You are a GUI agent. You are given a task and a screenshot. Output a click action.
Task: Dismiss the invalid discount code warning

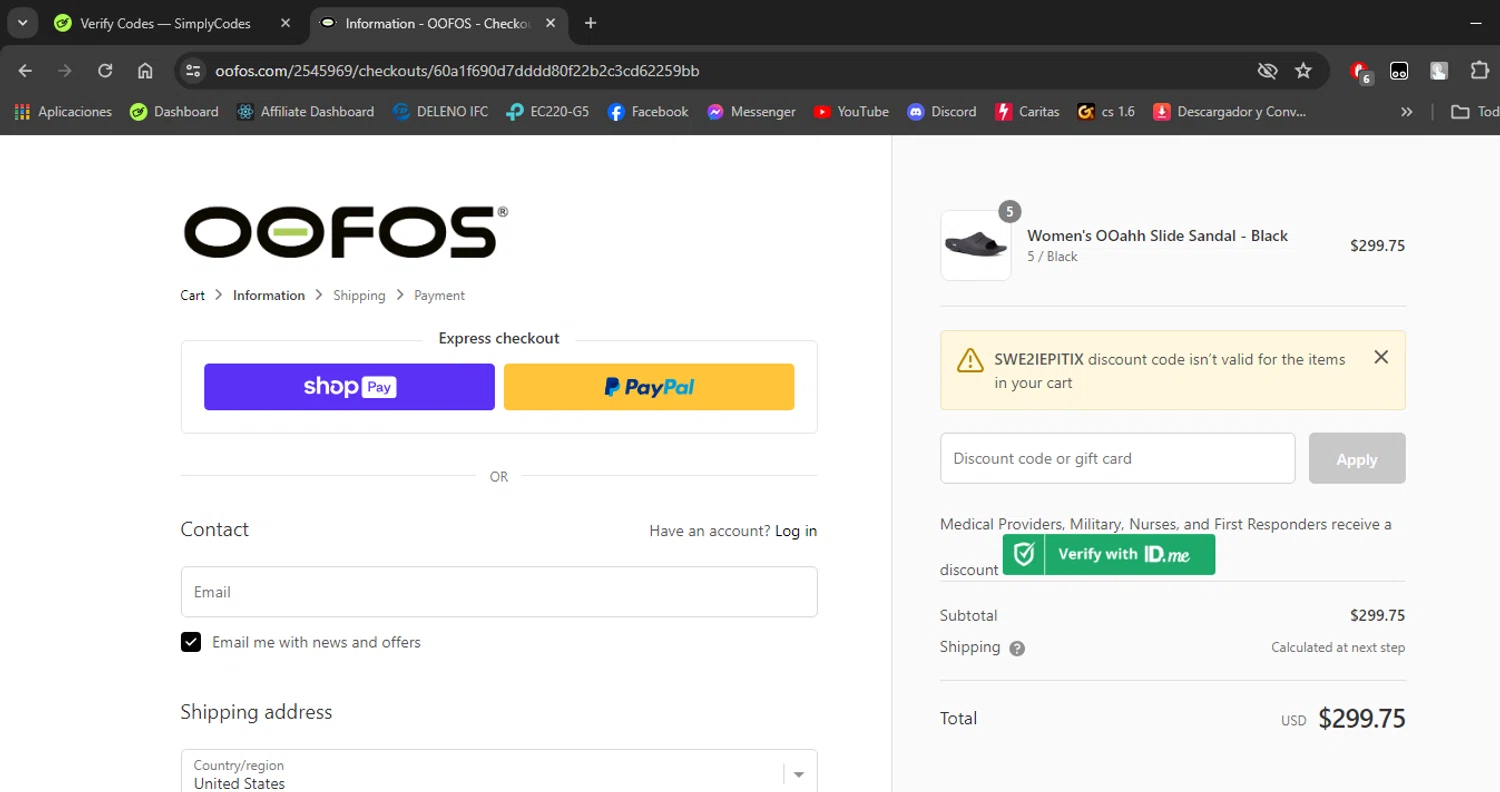coord(1381,357)
